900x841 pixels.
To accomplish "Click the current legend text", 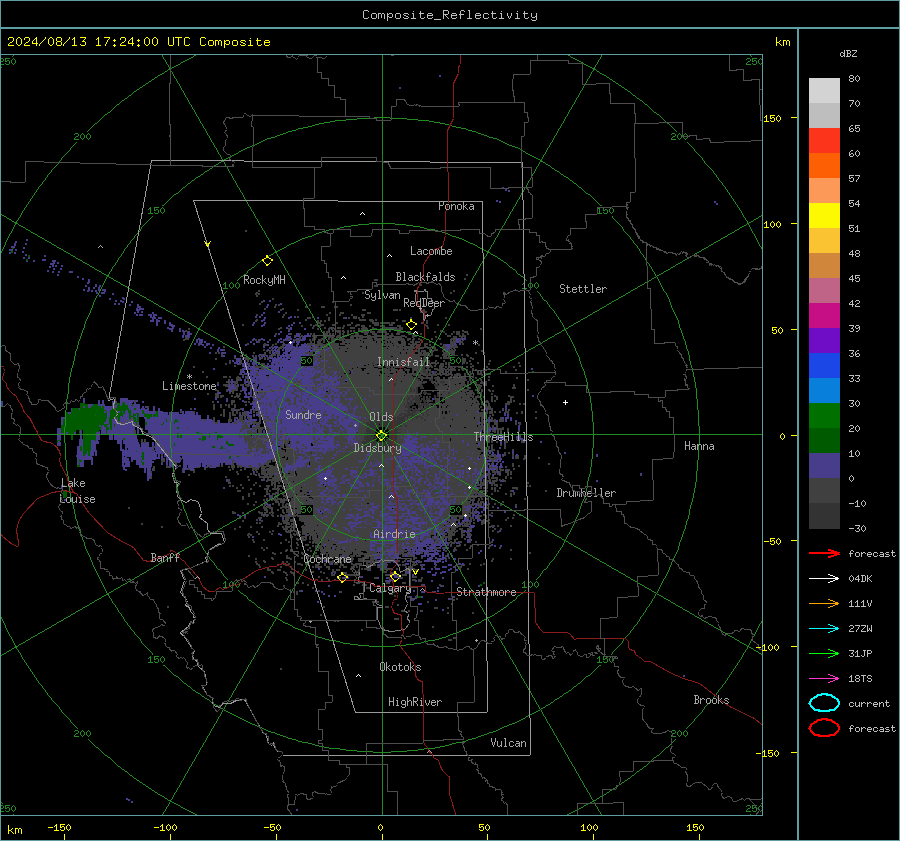I will pos(868,703).
